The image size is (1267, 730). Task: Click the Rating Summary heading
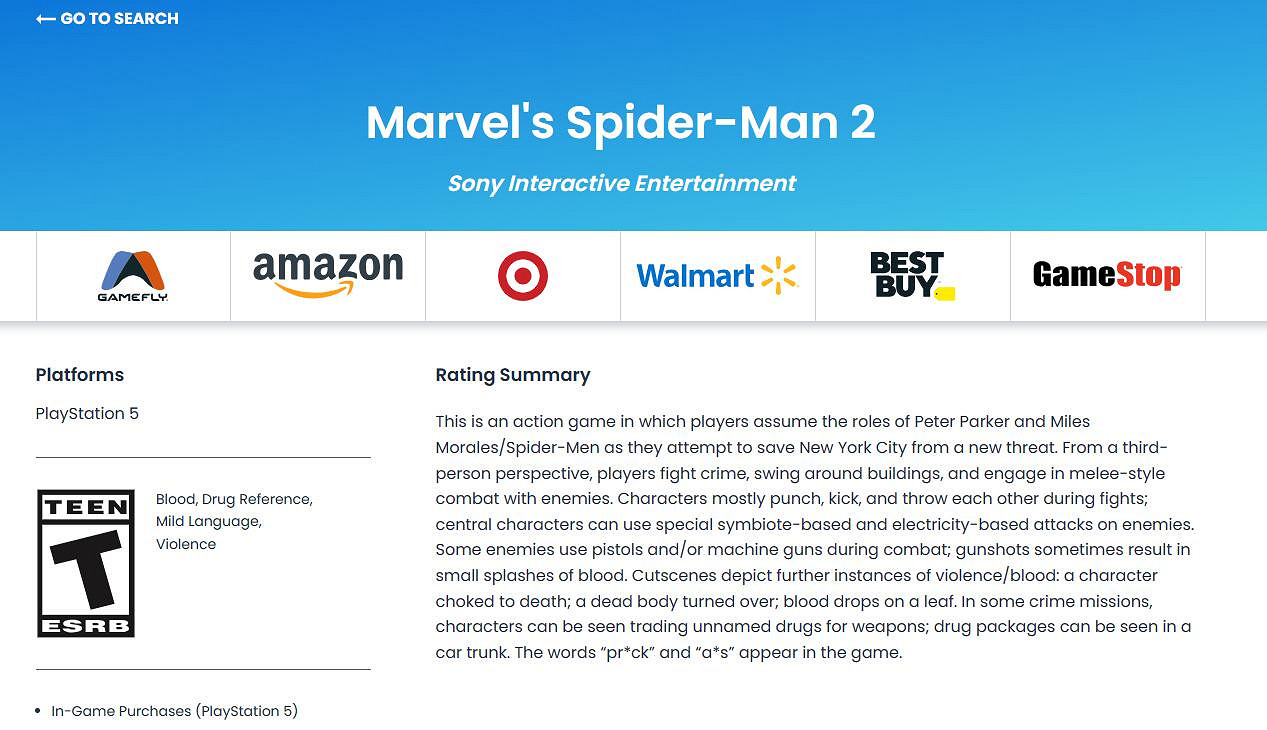pos(513,375)
